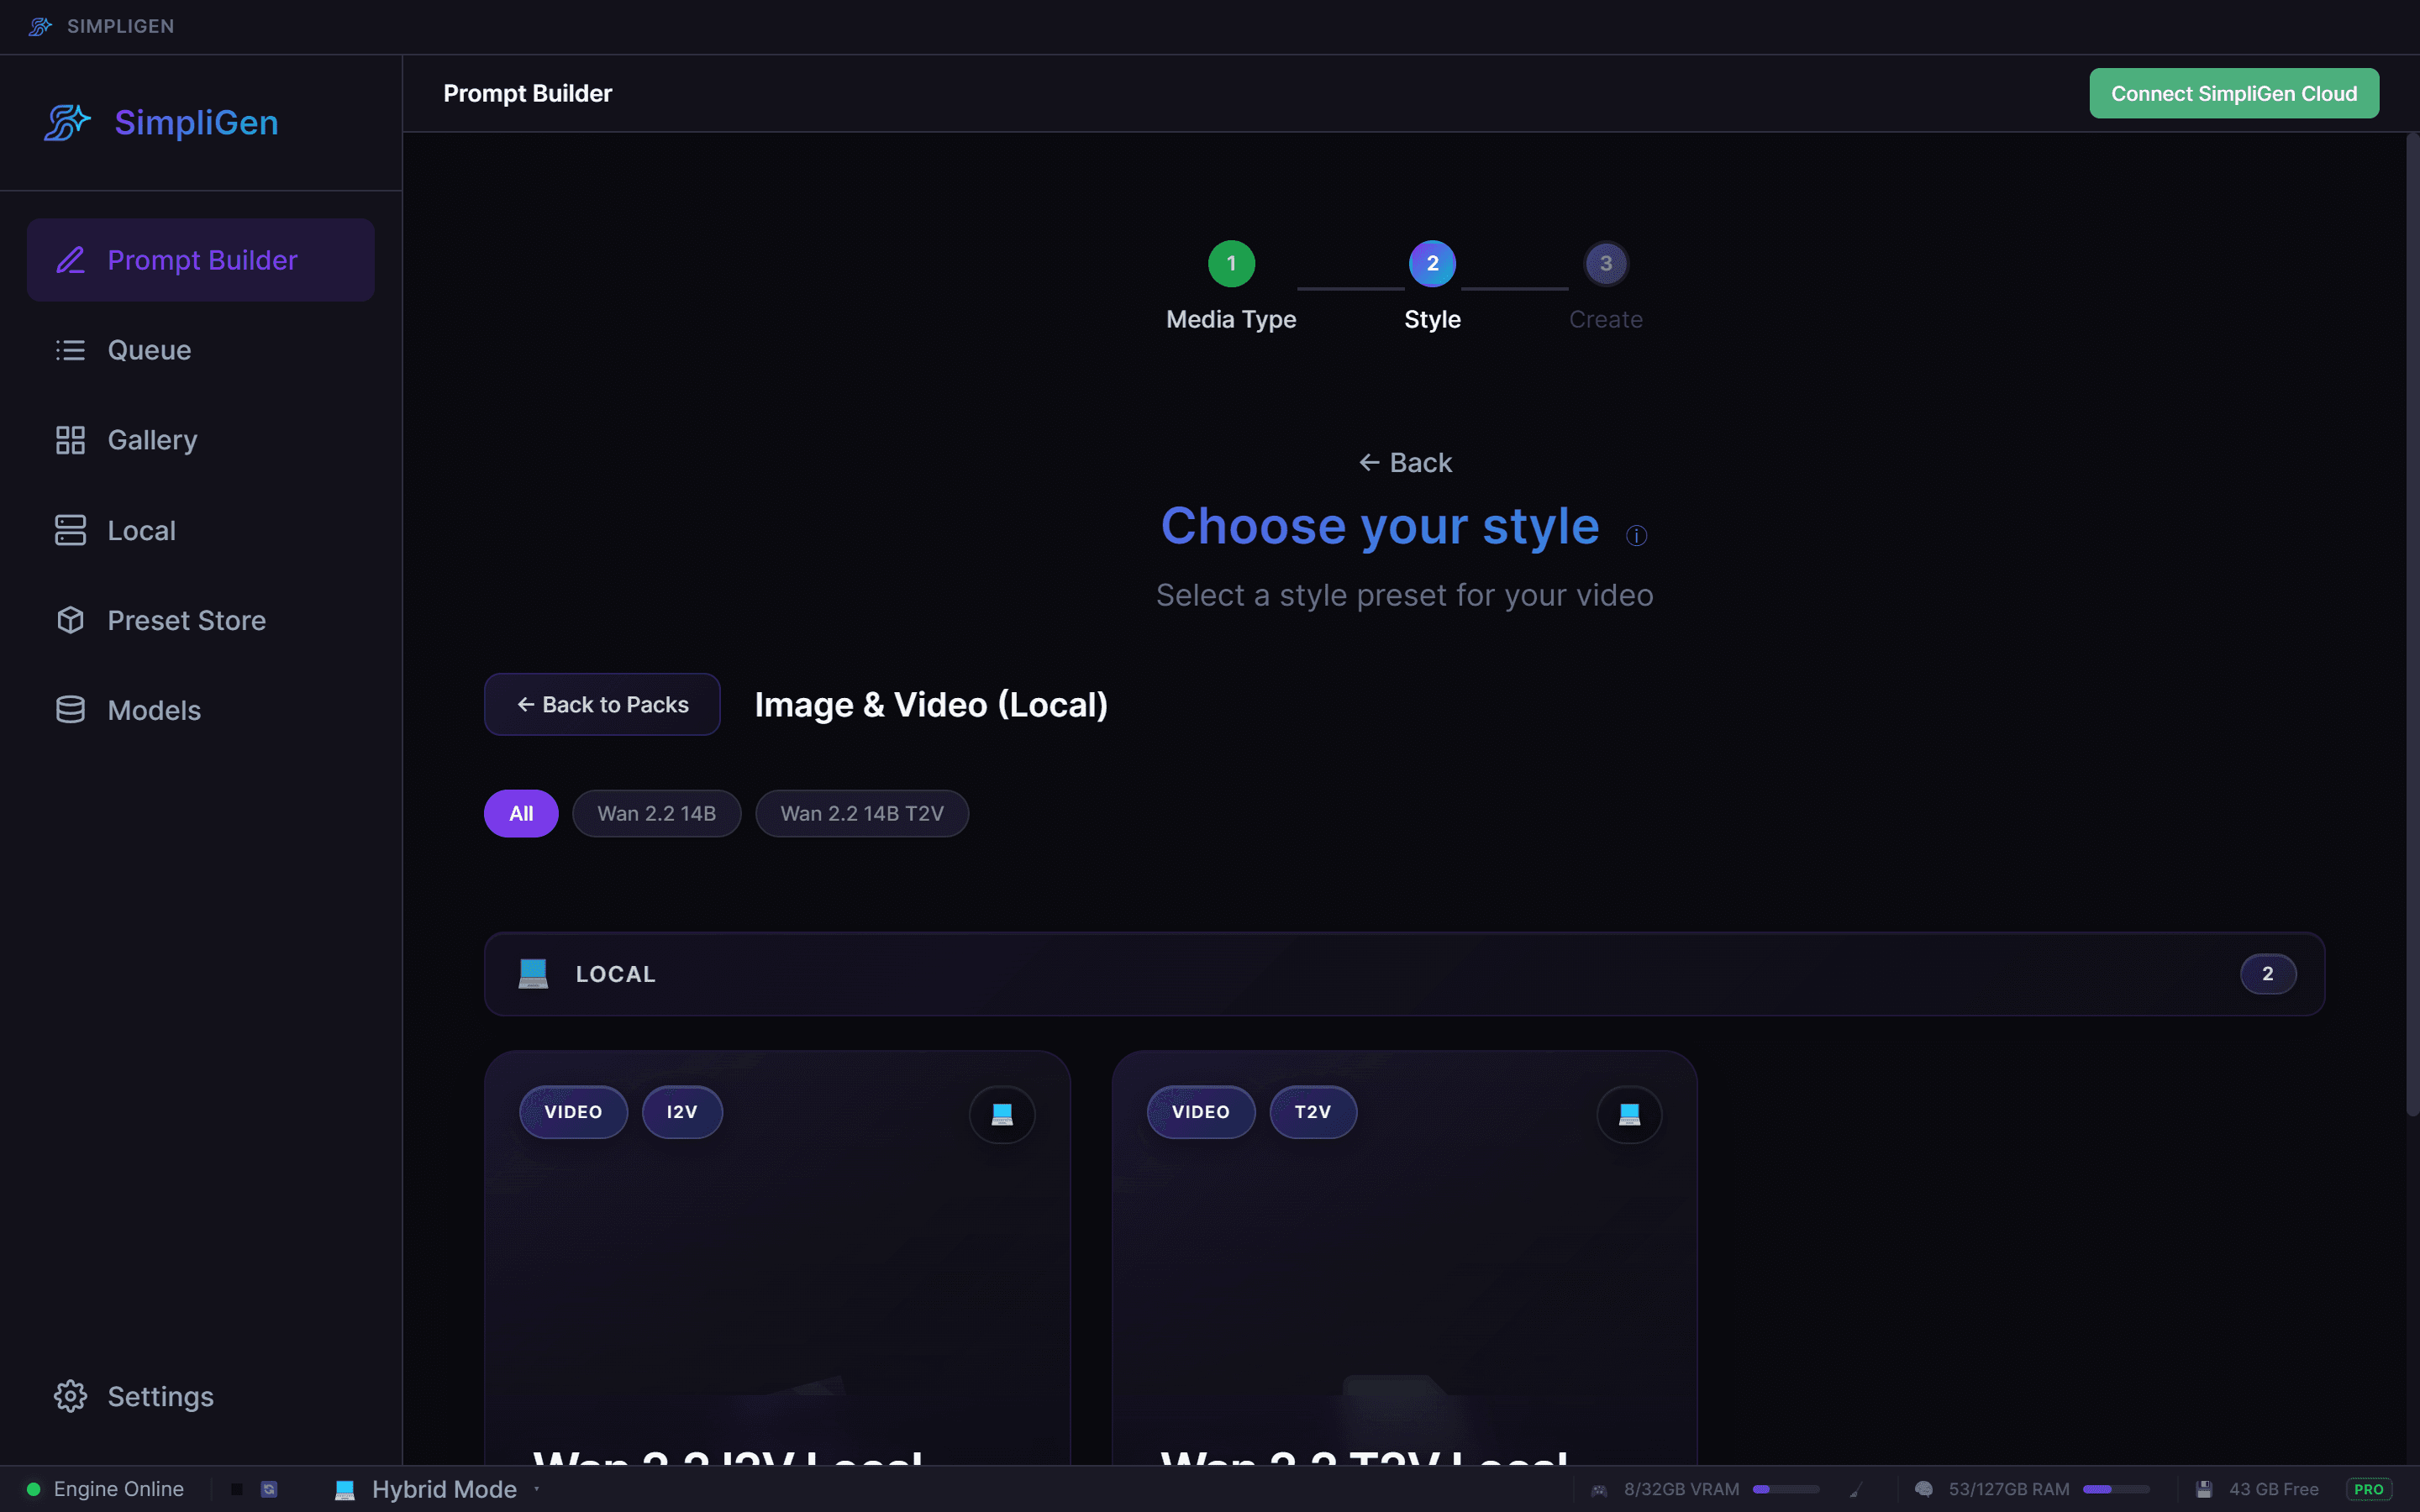The height and width of the screenshot is (1512, 2420).
Task: Click the stop engine square icon
Action: point(237,1489)
